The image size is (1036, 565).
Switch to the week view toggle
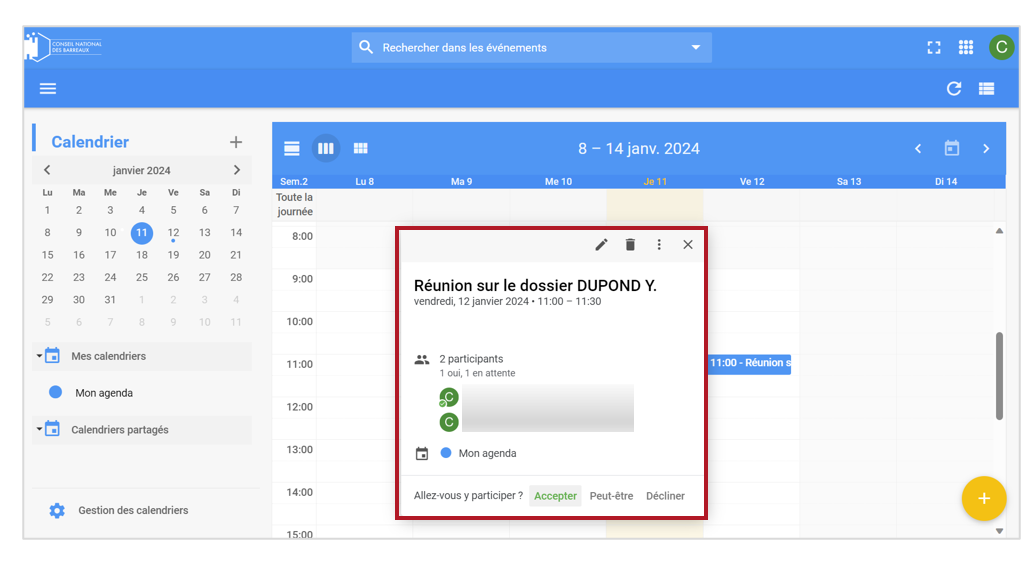point(326,148)
